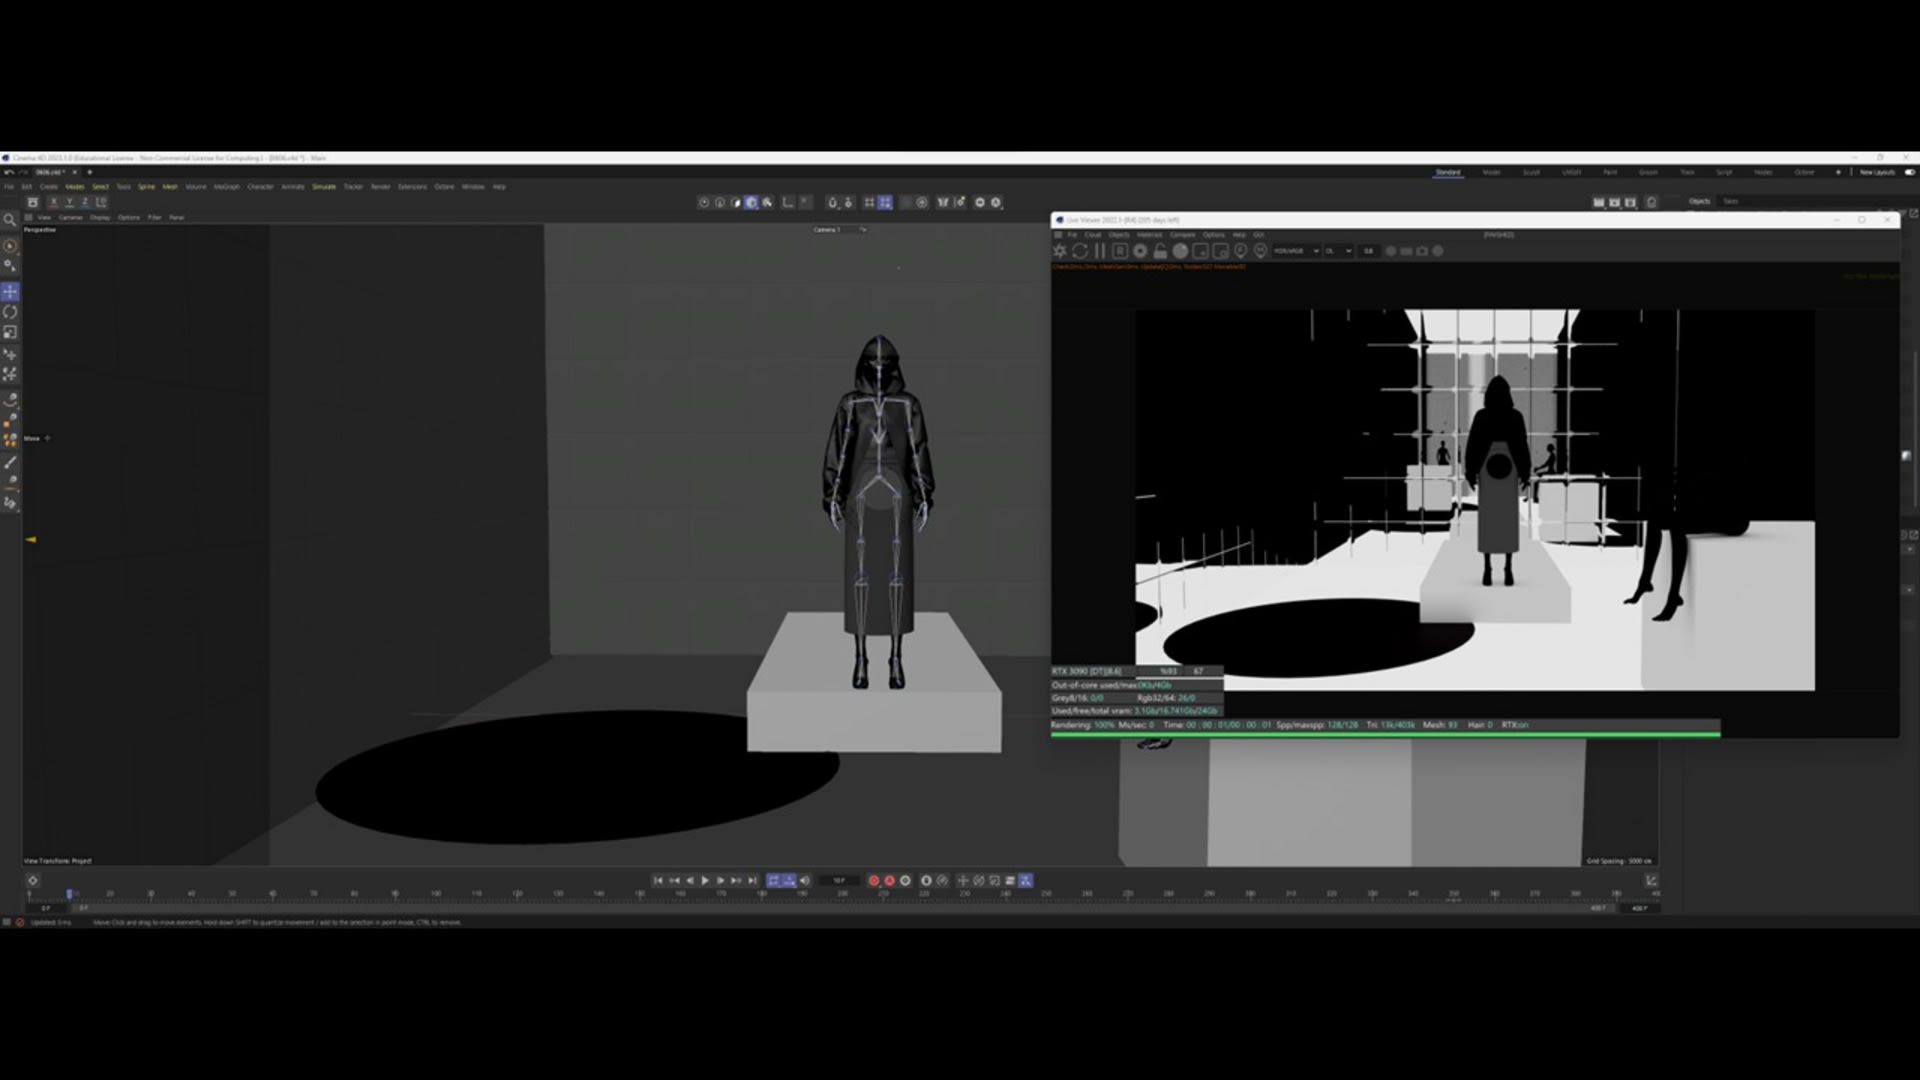
Task: Click the timeline playhead marker at frame 0
Action: click(69, 893)
